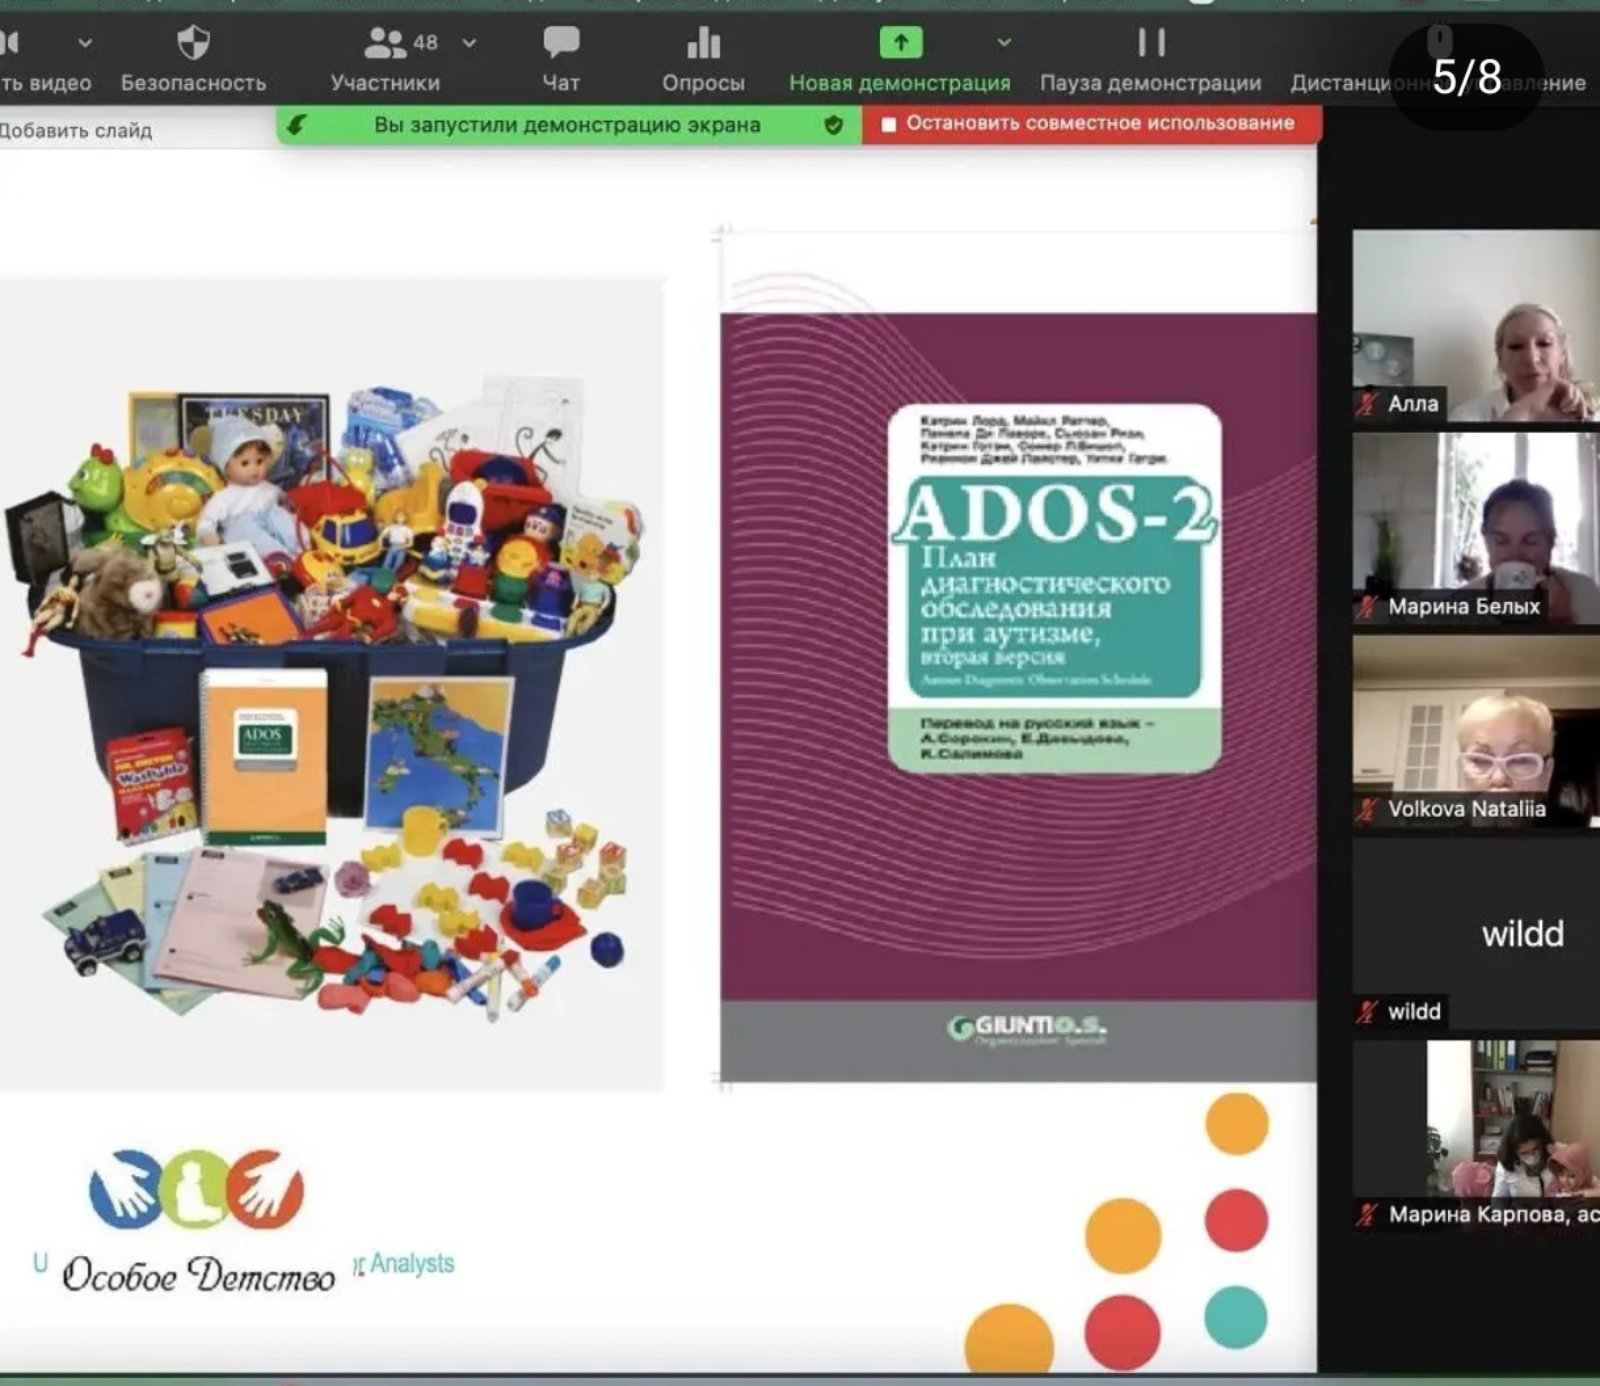Click the Новая демонстрация label
The width and height of the screenshot is (1600, 1386).
pos(900,83)
